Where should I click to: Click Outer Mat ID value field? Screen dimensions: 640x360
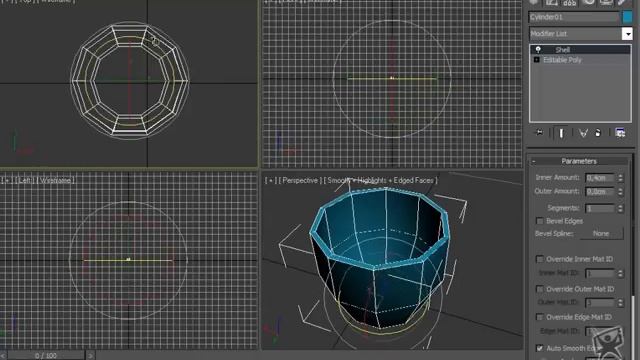point(600,302)
